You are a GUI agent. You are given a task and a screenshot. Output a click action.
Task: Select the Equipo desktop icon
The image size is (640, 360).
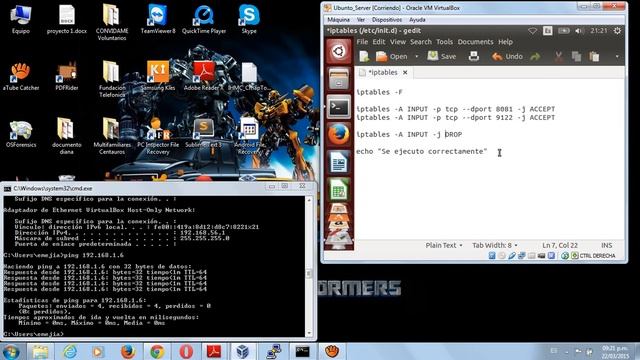21,20
